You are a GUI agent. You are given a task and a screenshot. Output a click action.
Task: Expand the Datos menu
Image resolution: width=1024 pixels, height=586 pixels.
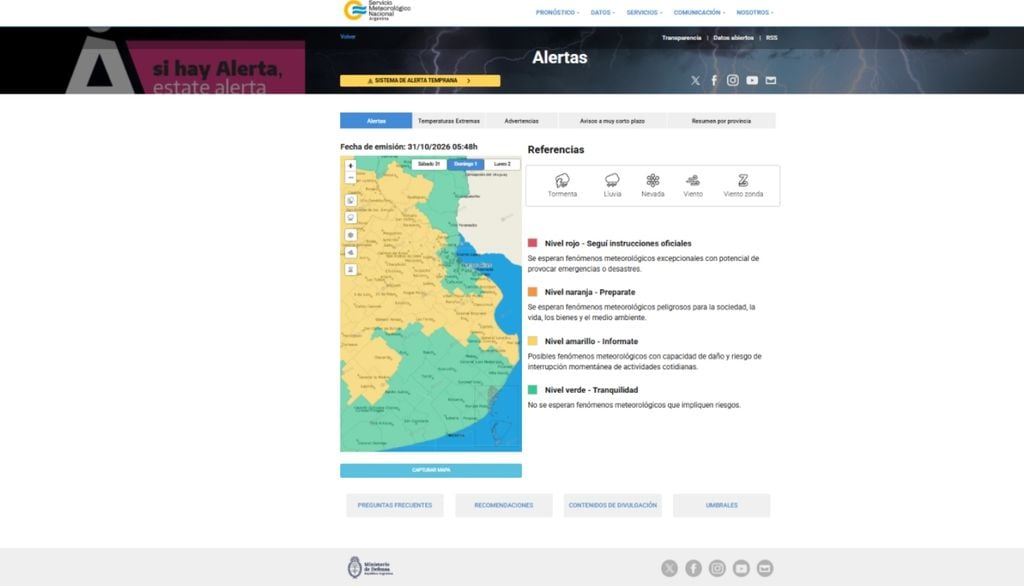coord(602,12)
